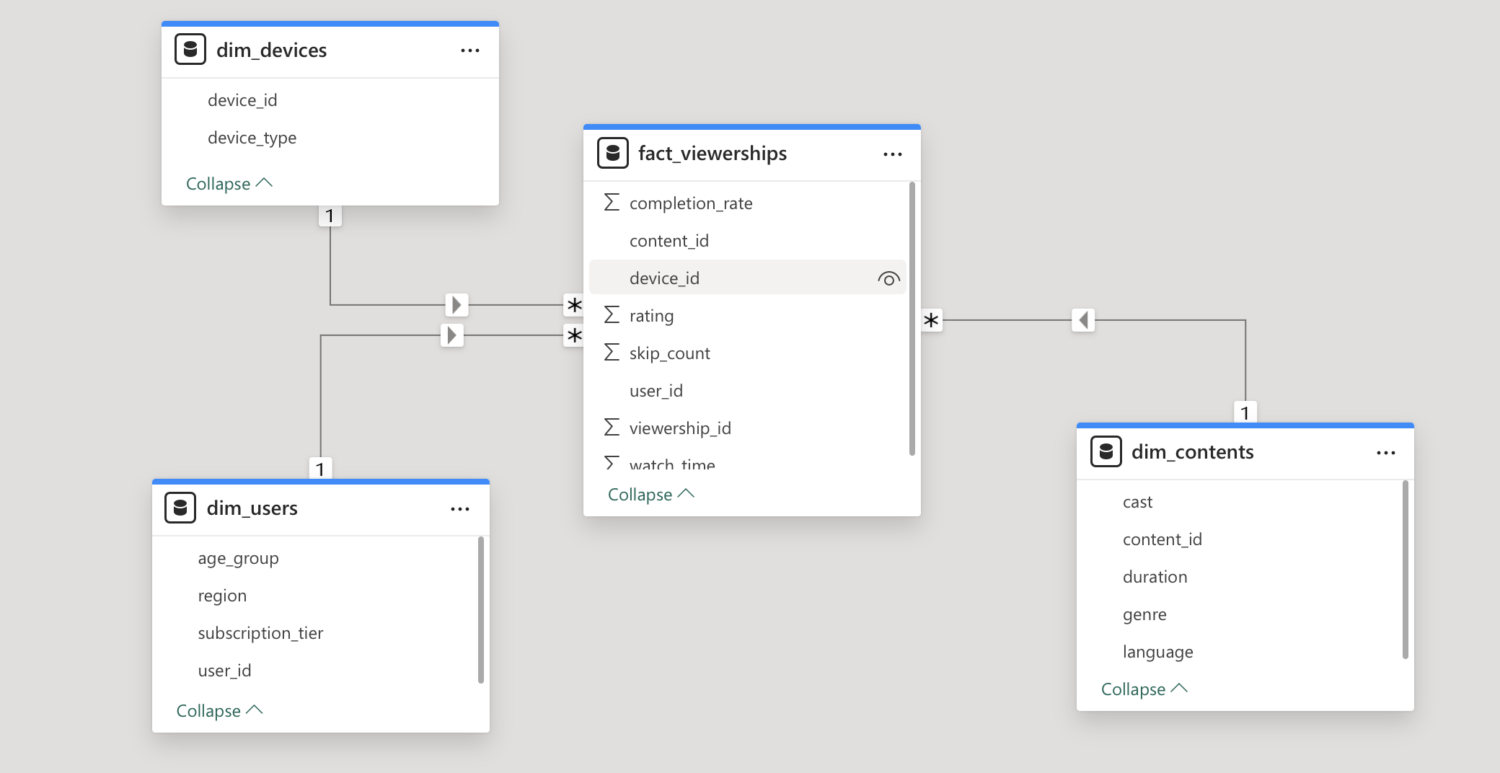This screenshot has height=773, width=1500.
Task: Click the database icon on dim_users header
Action: coord(180,507)
